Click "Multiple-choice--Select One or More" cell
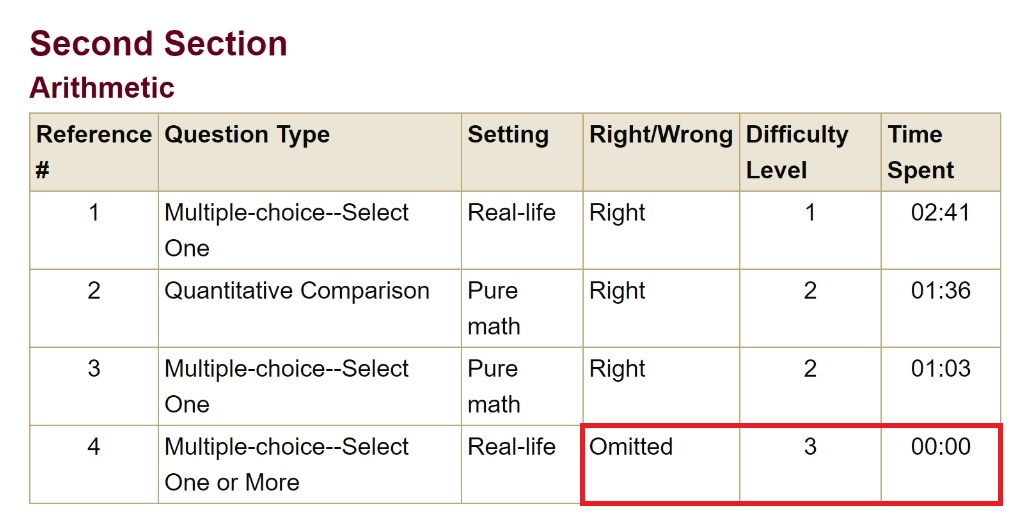This screenshot has width=1019, height=528. 286,464
